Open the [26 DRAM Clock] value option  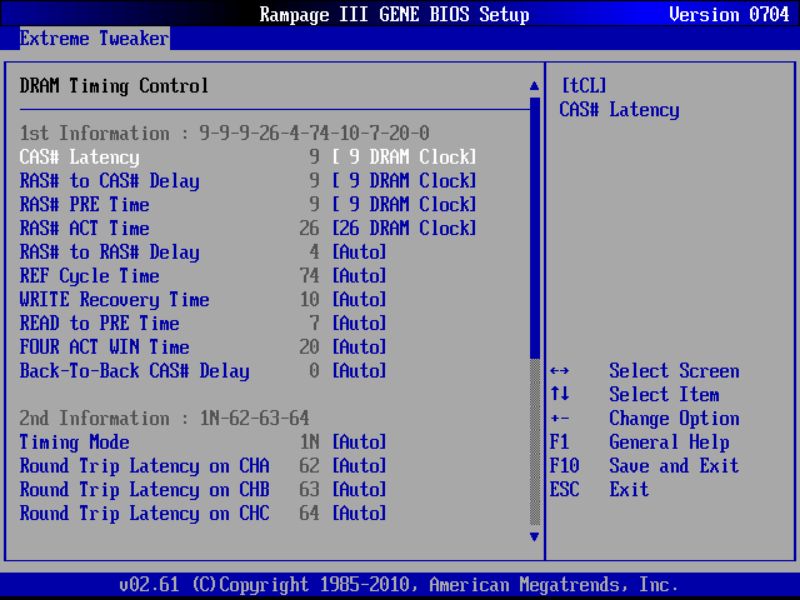[404, 229]
